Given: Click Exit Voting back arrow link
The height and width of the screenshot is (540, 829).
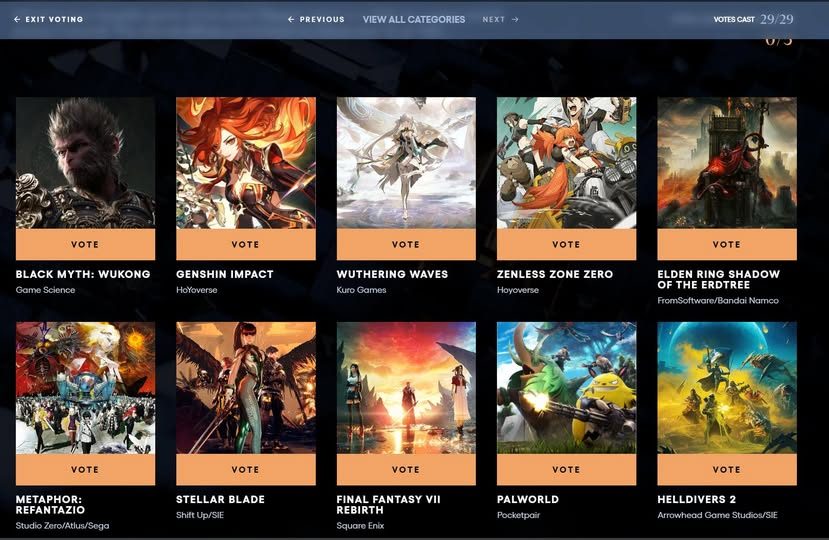Looking at the screenshot, I should click(x=48, y=19).
